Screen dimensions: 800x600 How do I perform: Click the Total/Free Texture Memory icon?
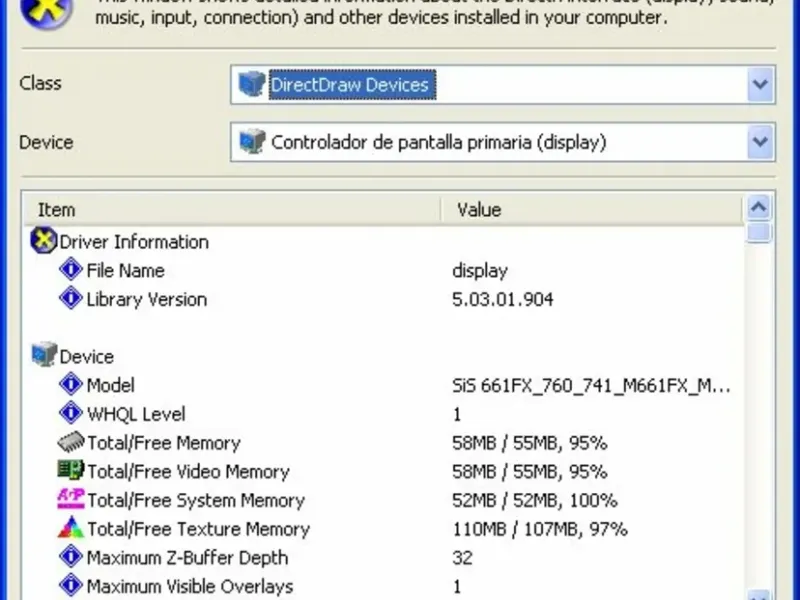coord(71,529)
